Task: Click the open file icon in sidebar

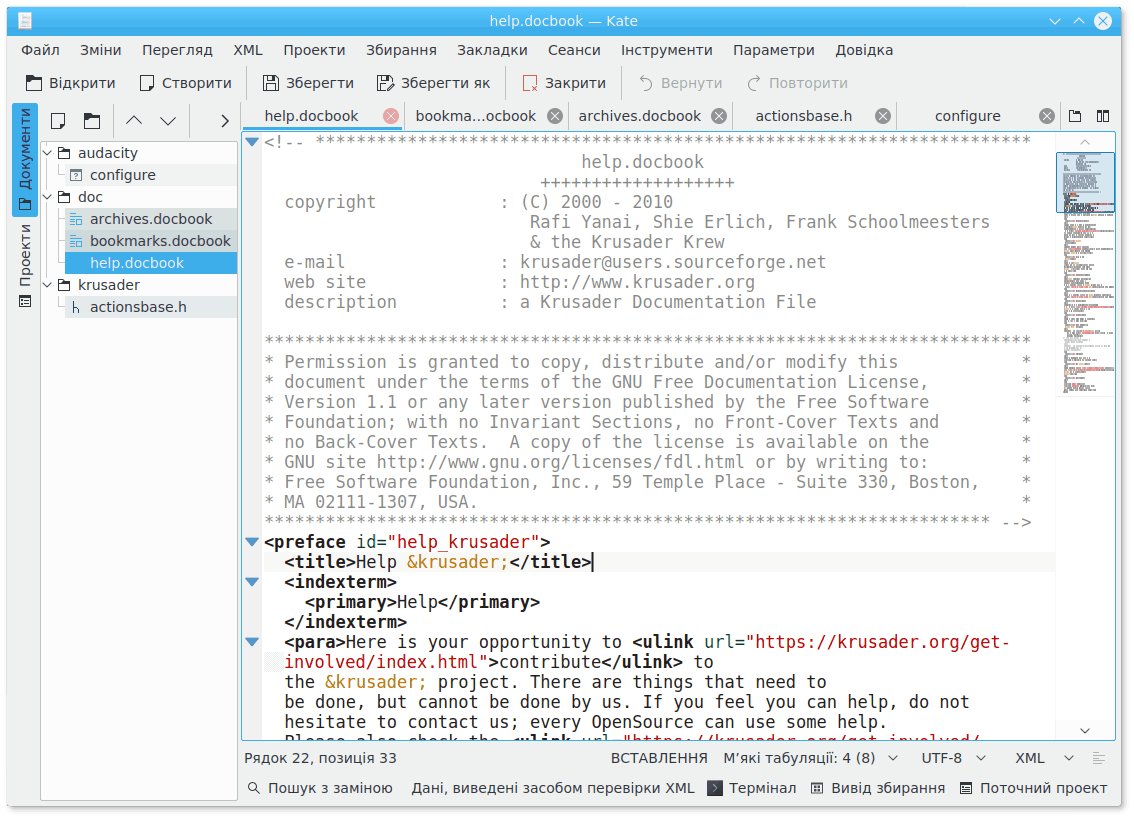Action: pyautogui.click(x=92, y=121)
